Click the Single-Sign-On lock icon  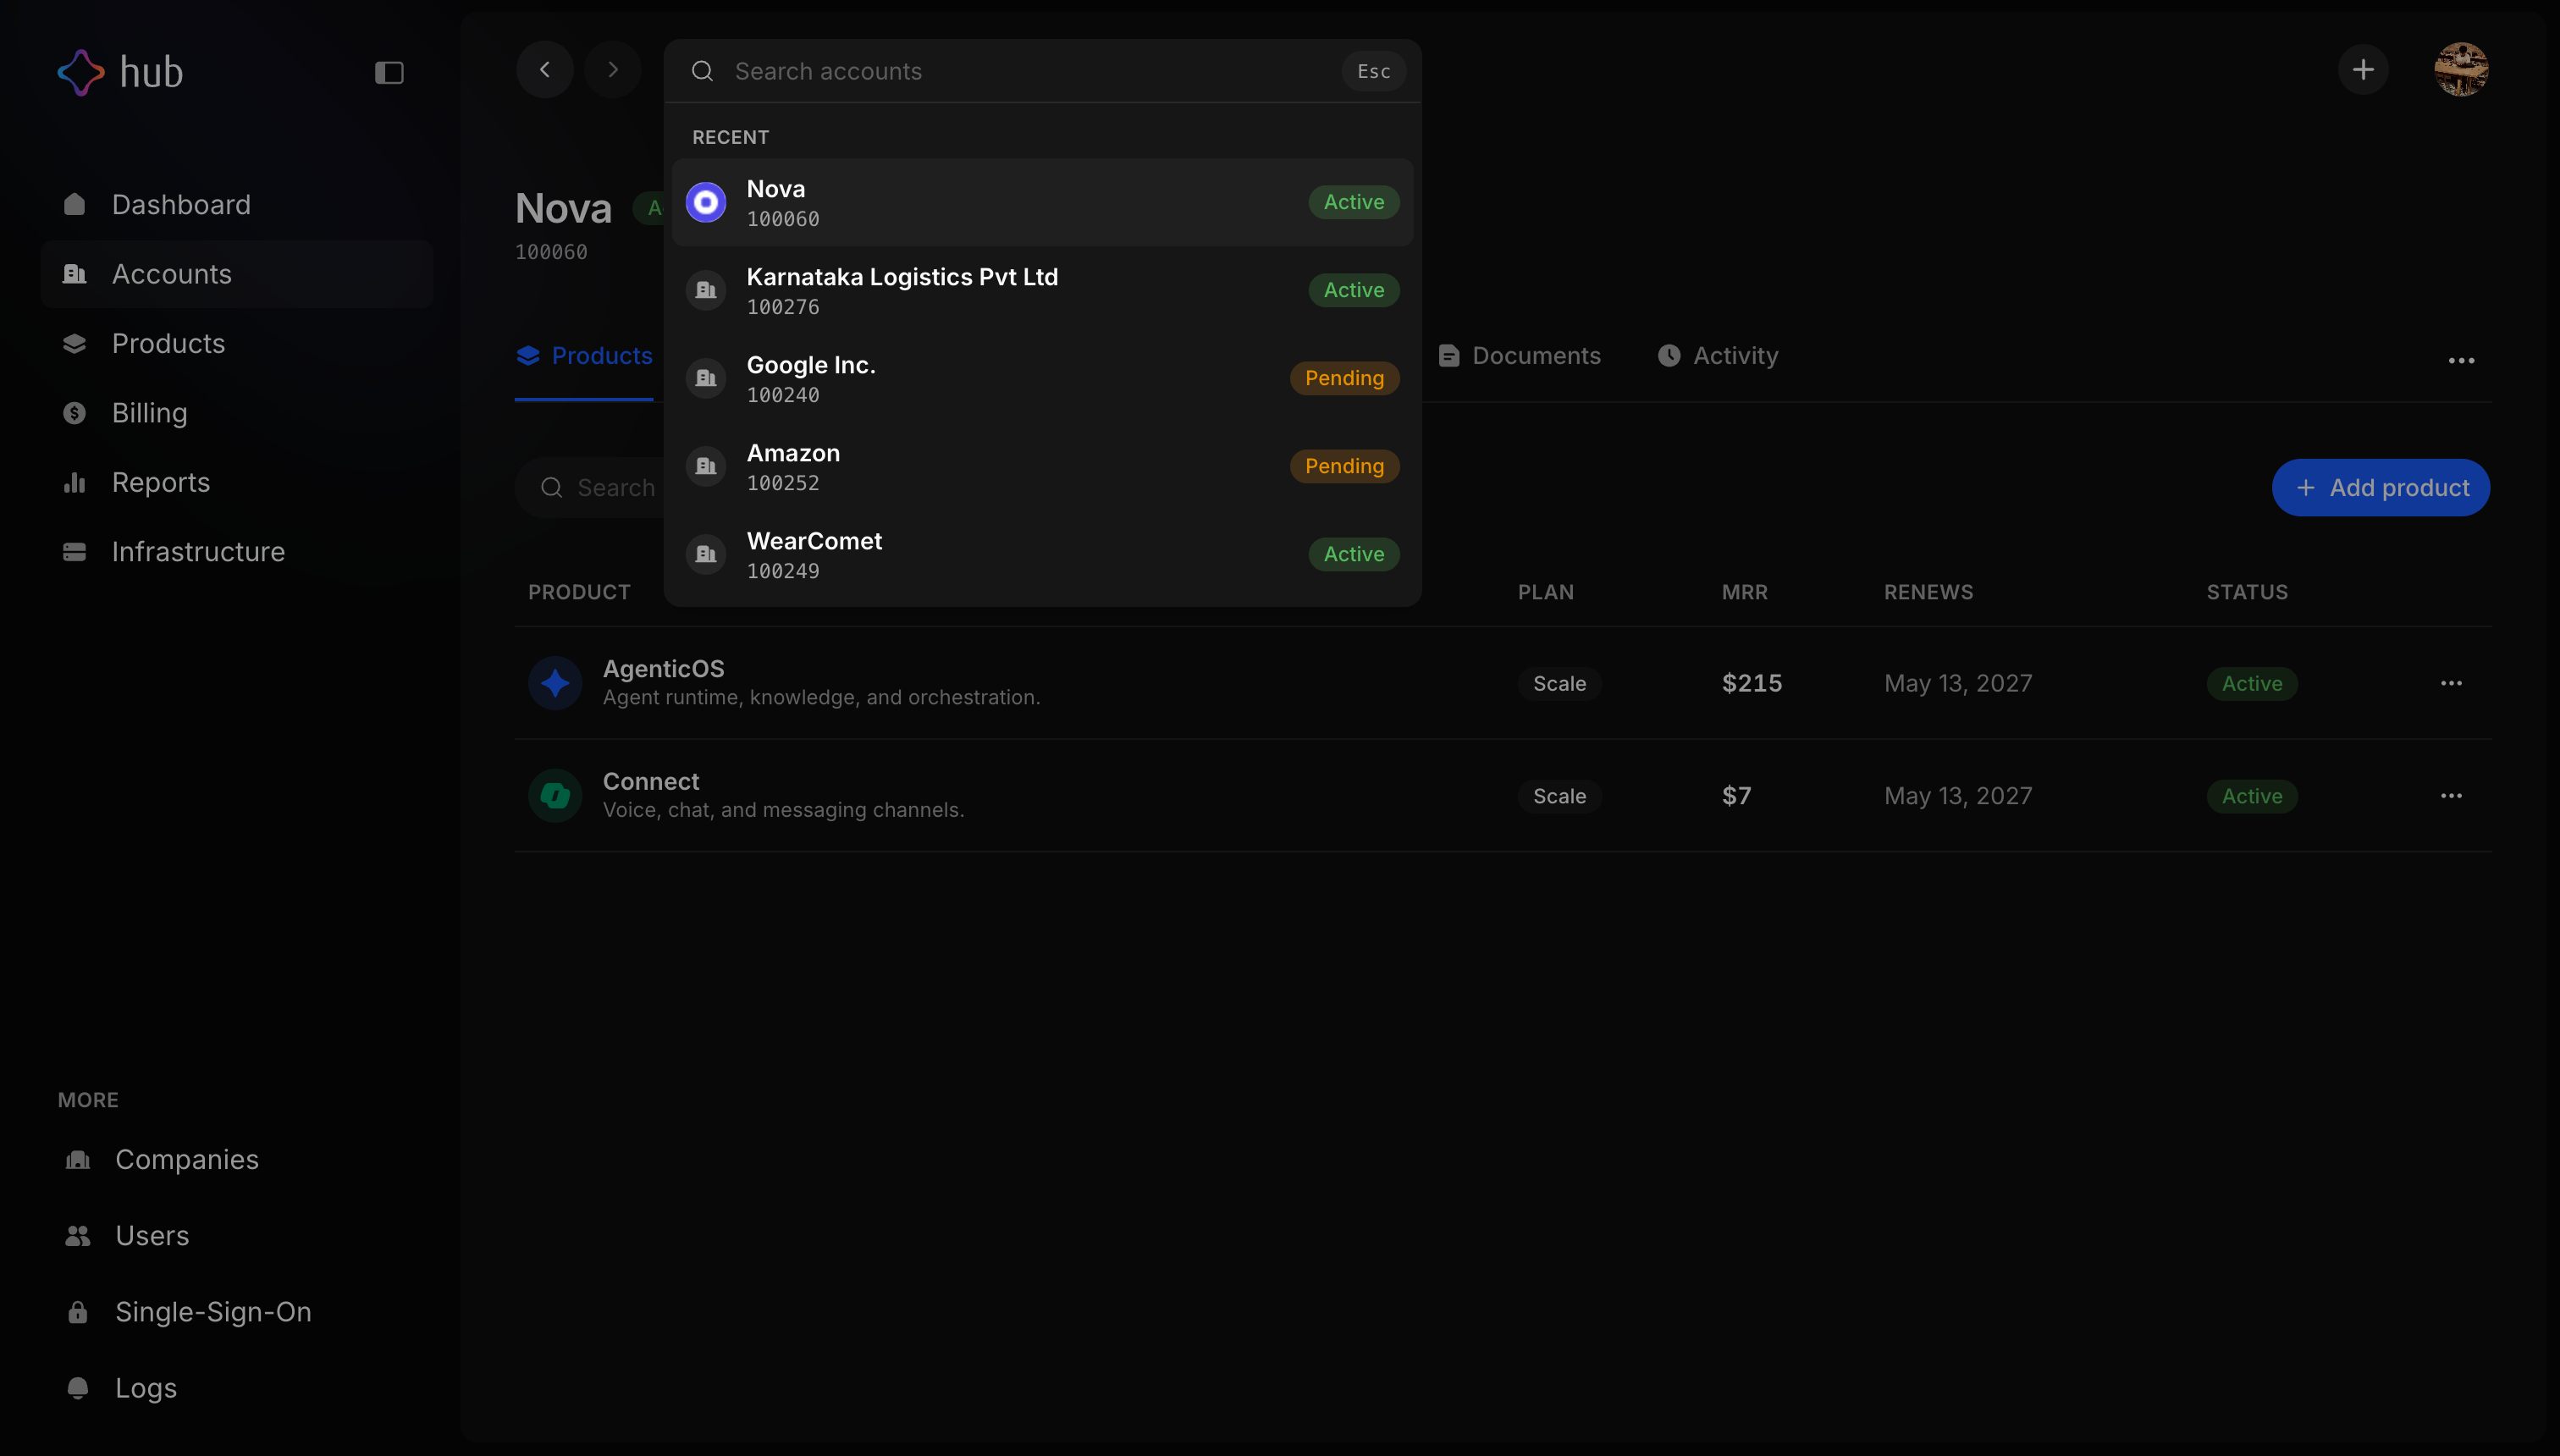click(78, 1312)
